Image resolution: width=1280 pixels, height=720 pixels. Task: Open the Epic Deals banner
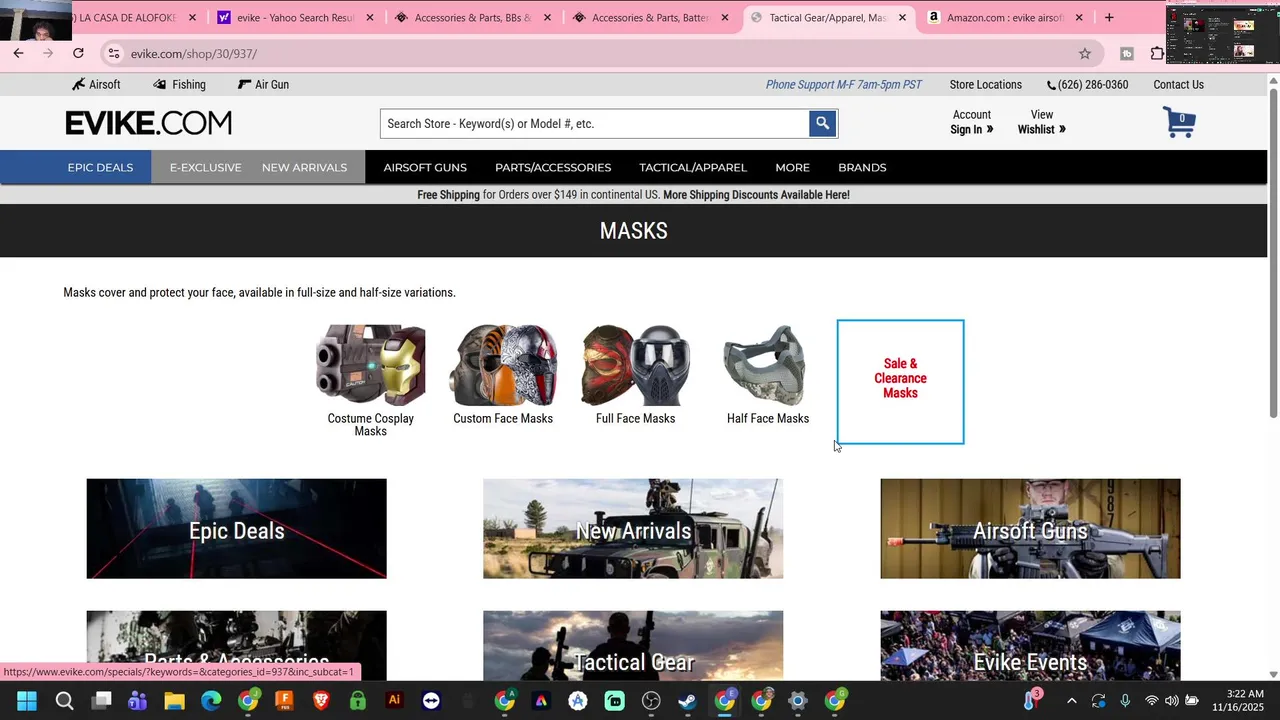[236, 528]
